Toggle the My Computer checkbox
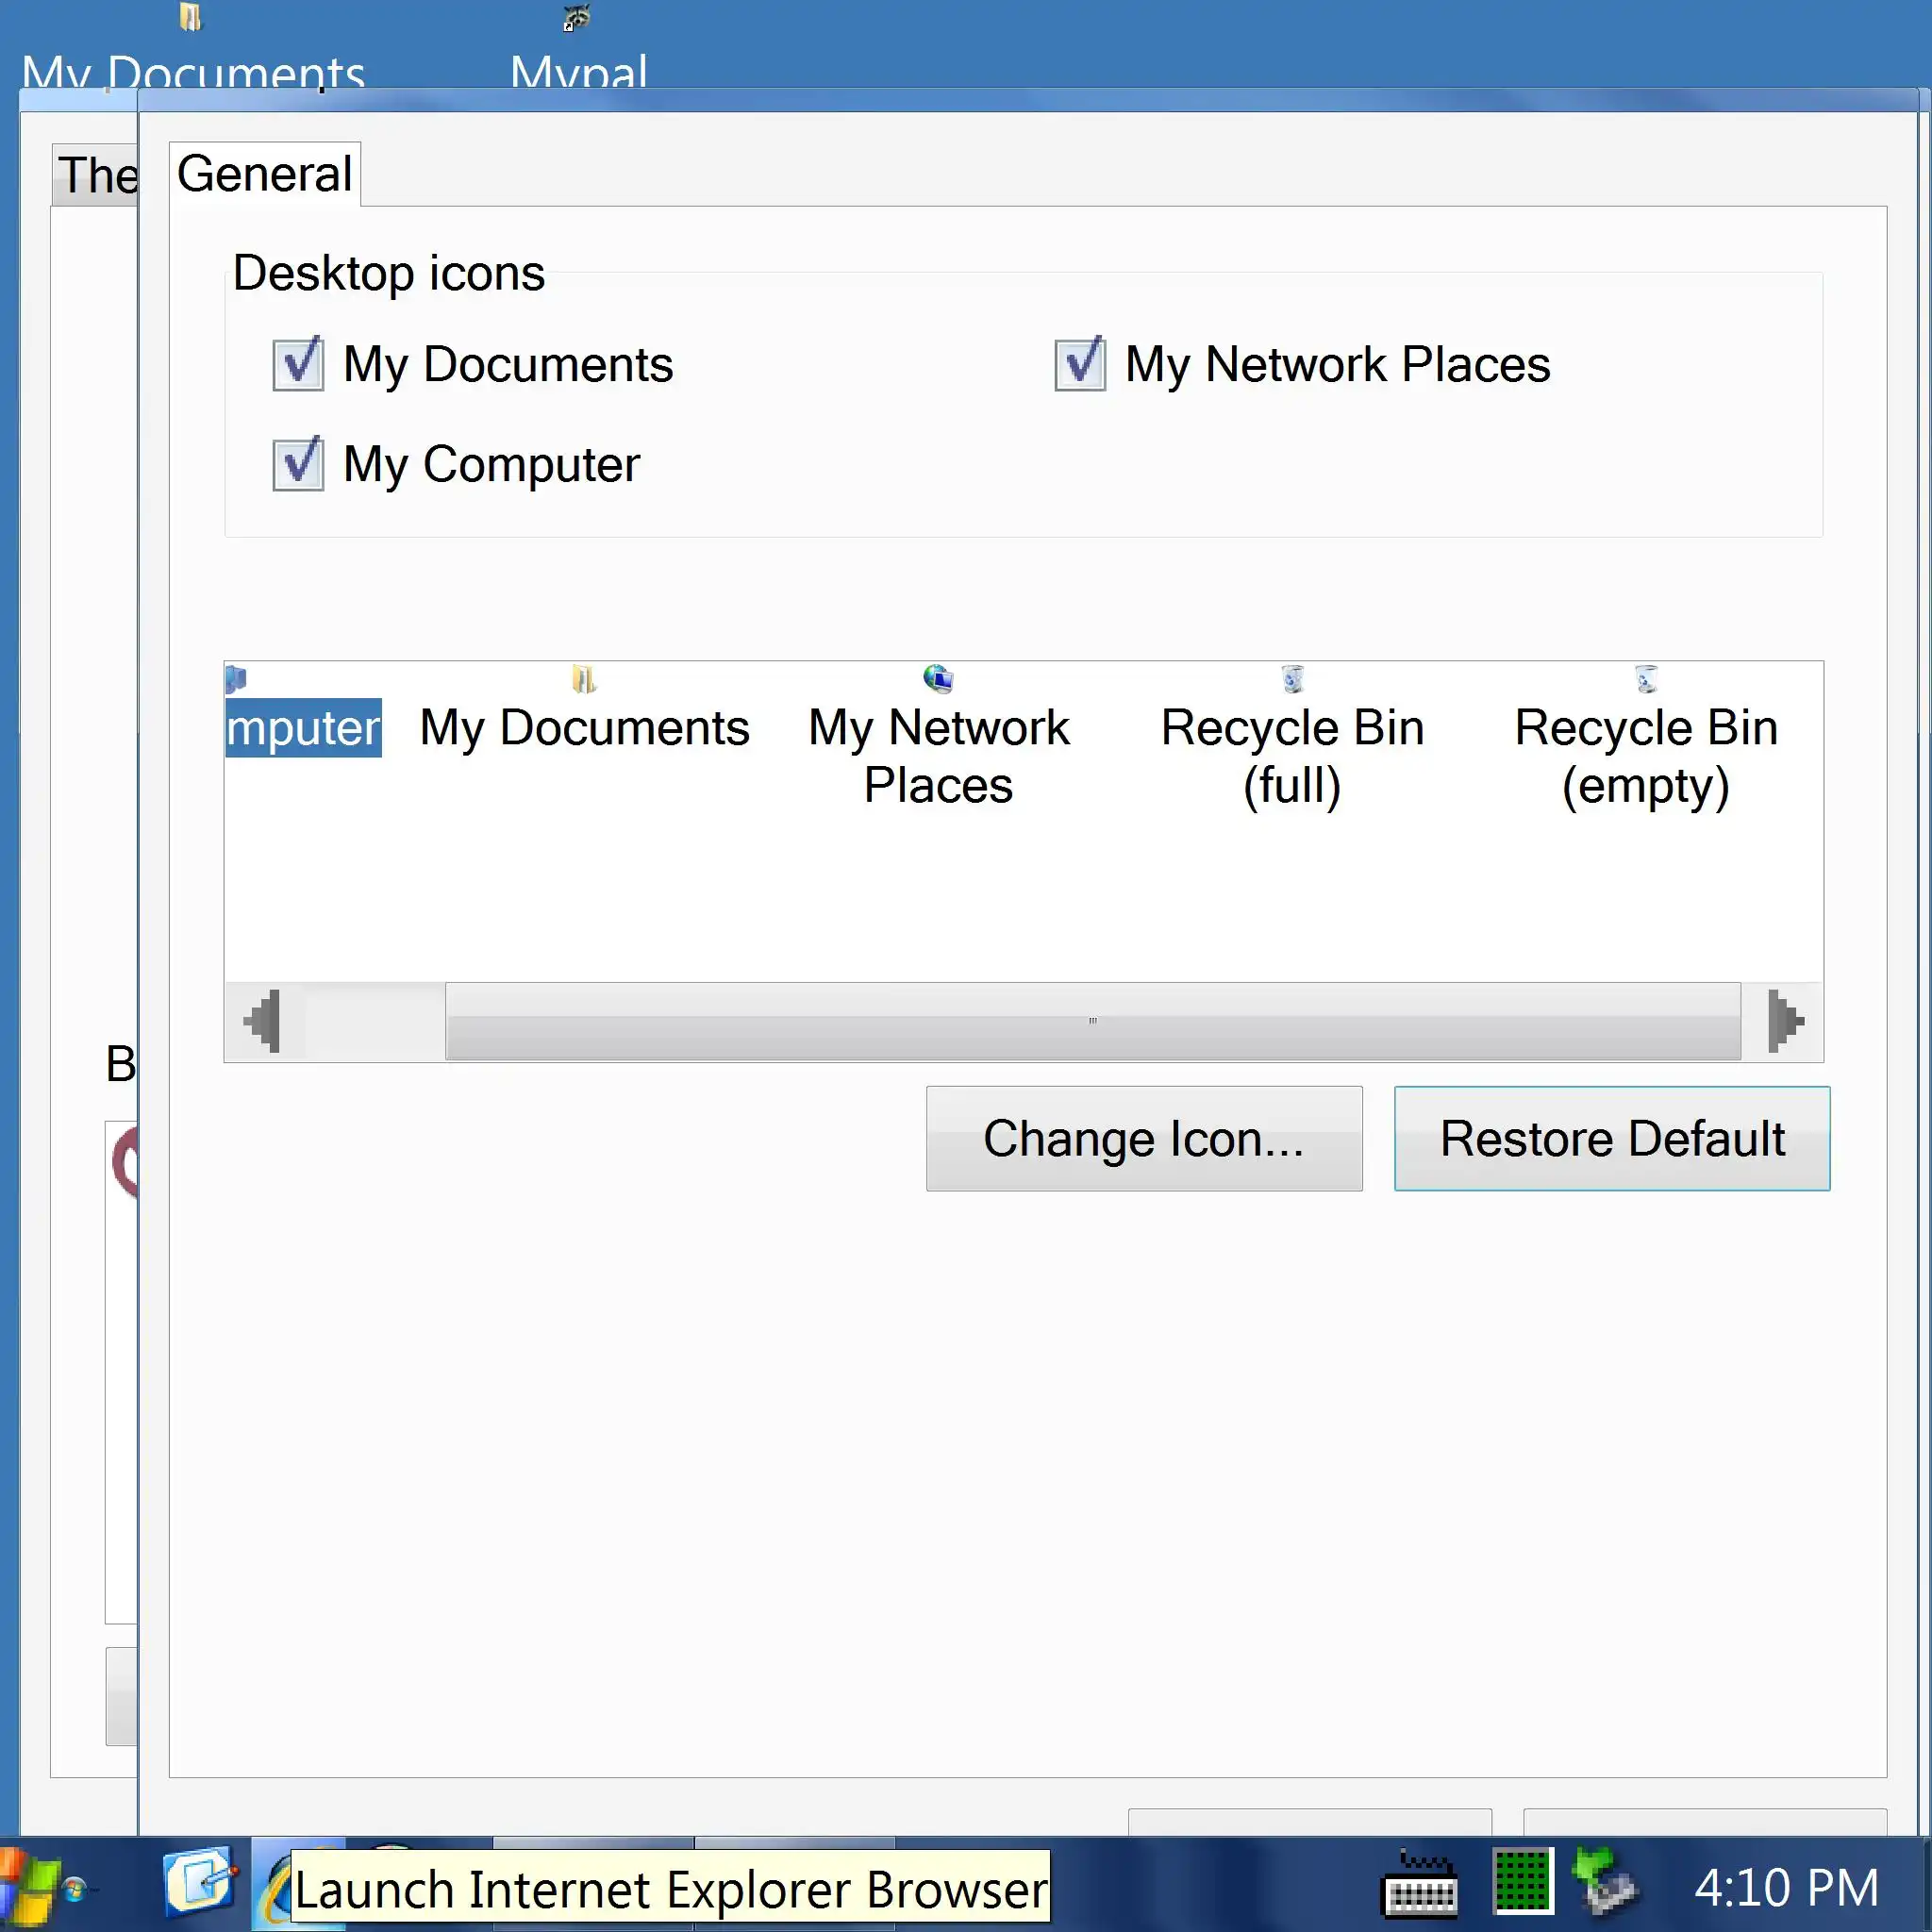1932x1932 pixels. 298,464
